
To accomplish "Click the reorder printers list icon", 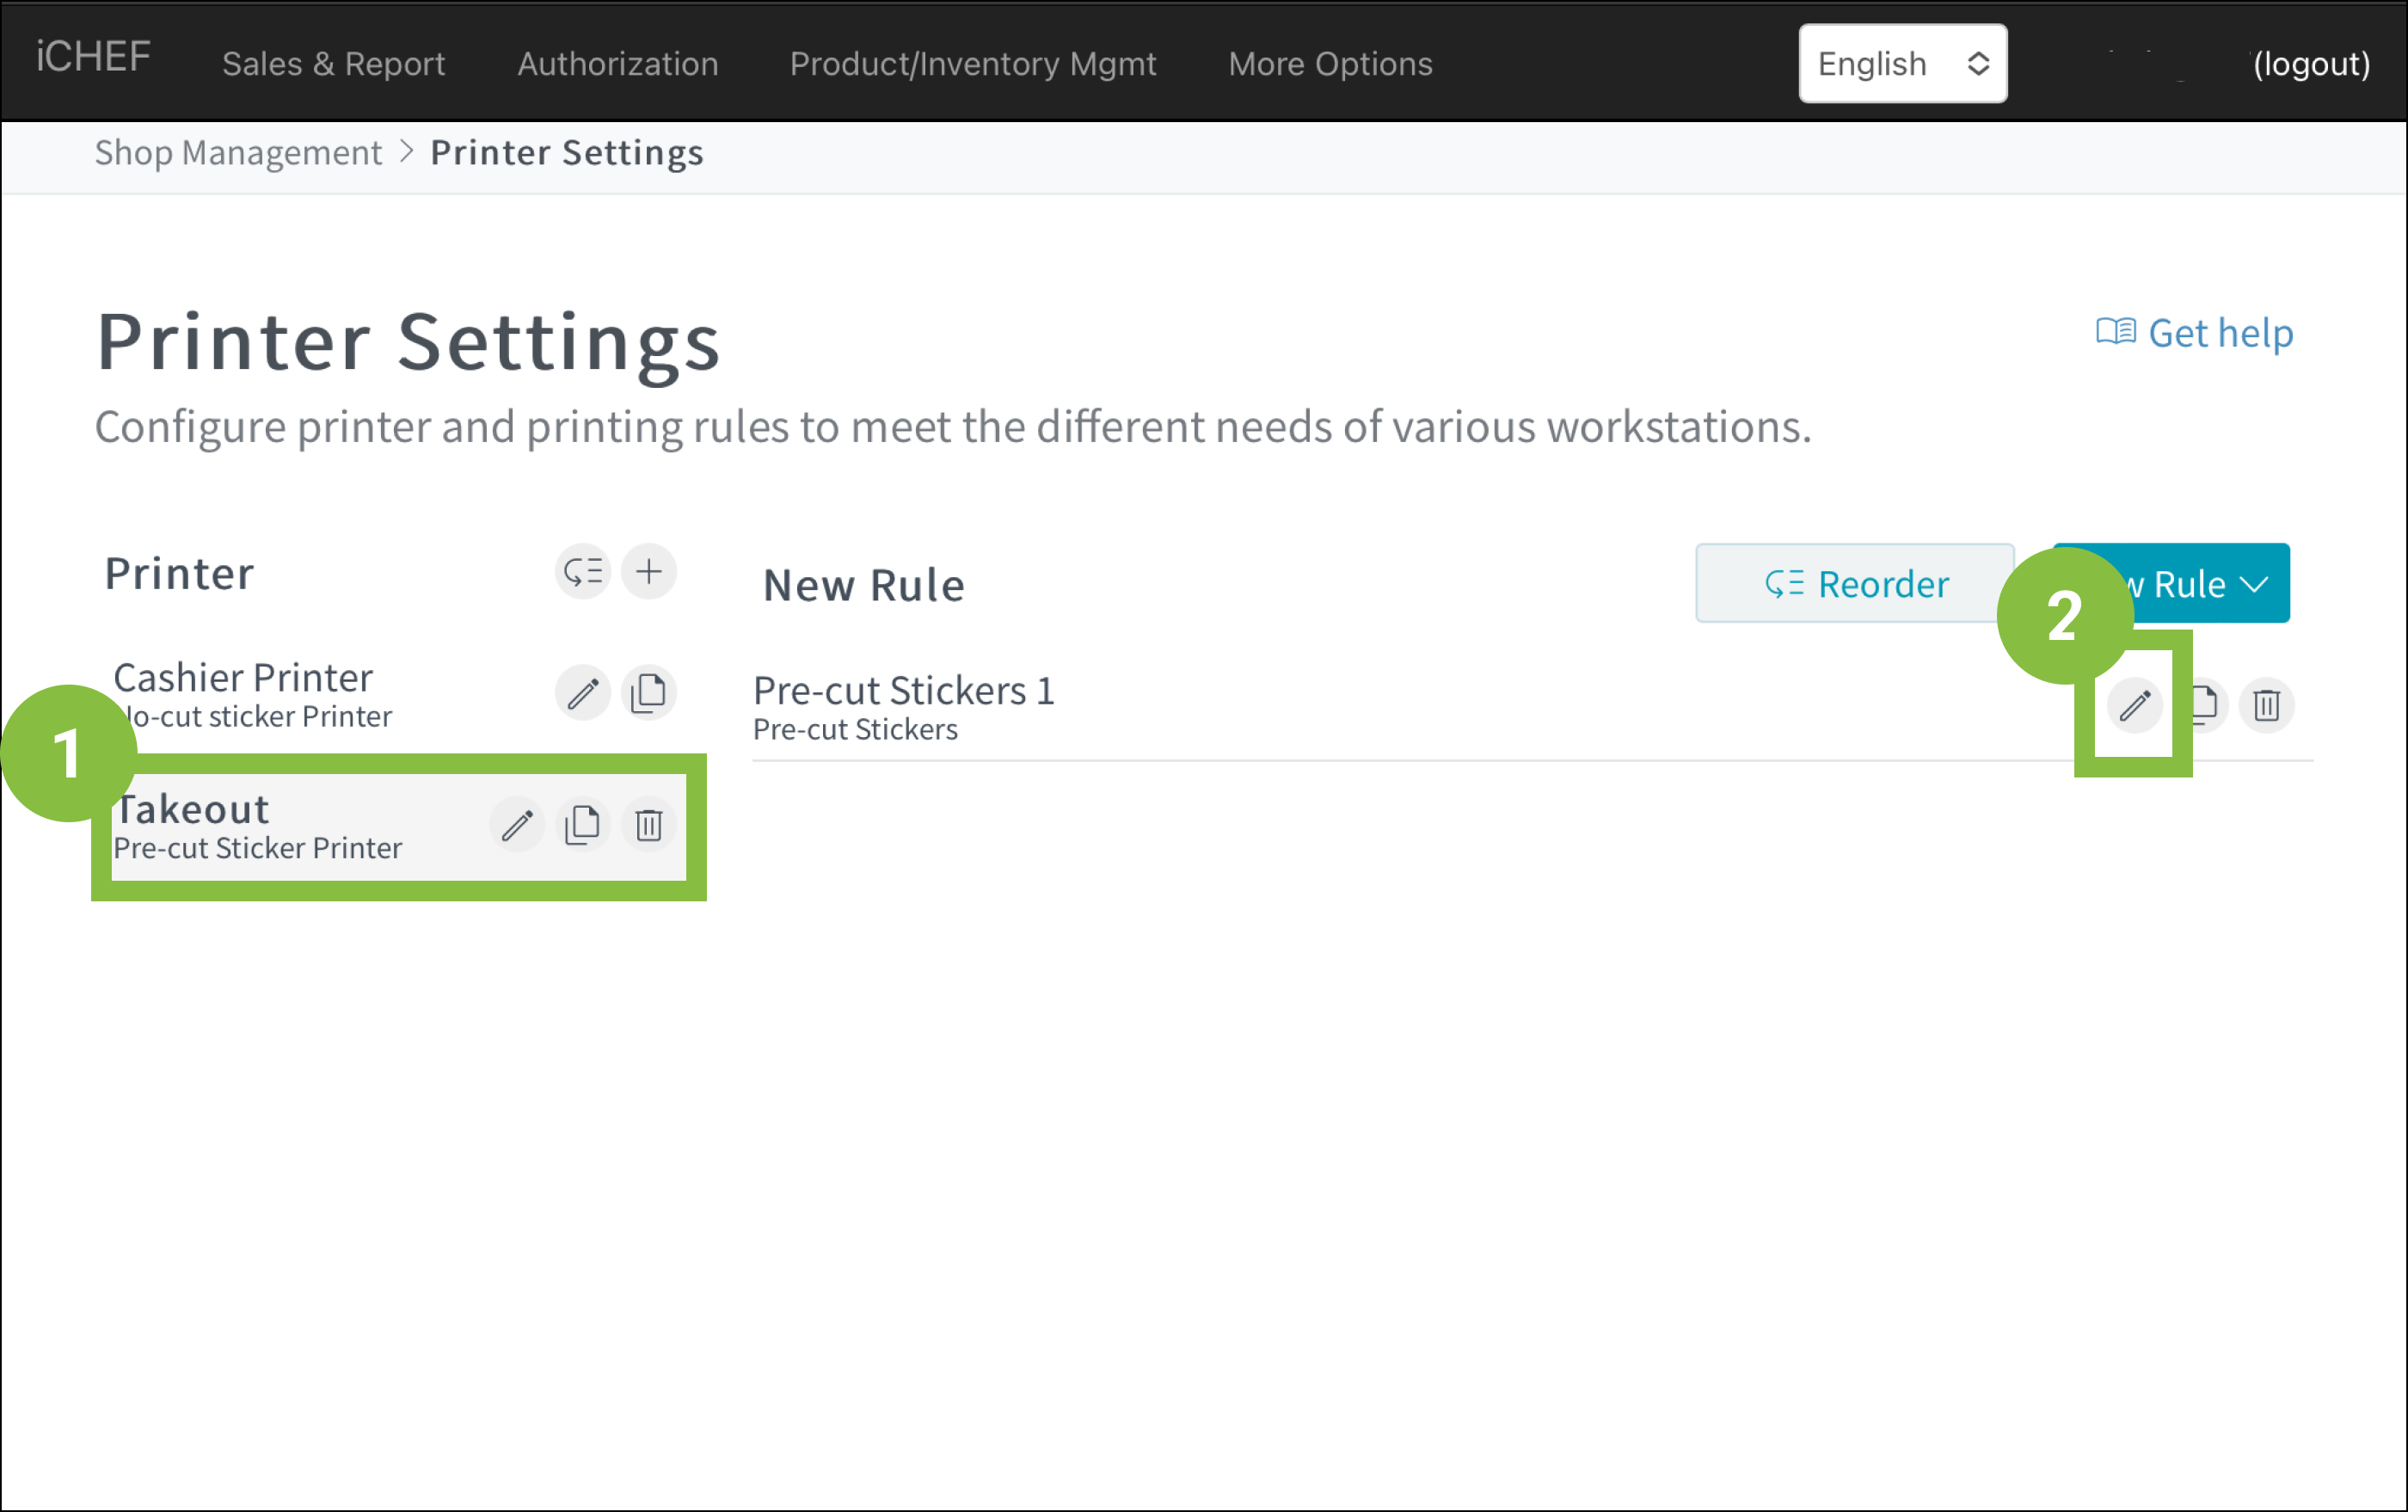I will (x=583, y=572).
